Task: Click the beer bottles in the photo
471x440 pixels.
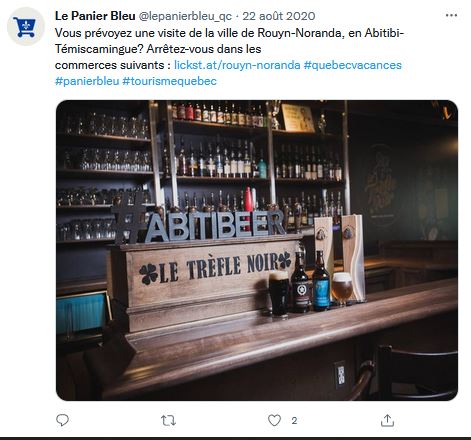Action: [x=310, y=281]
